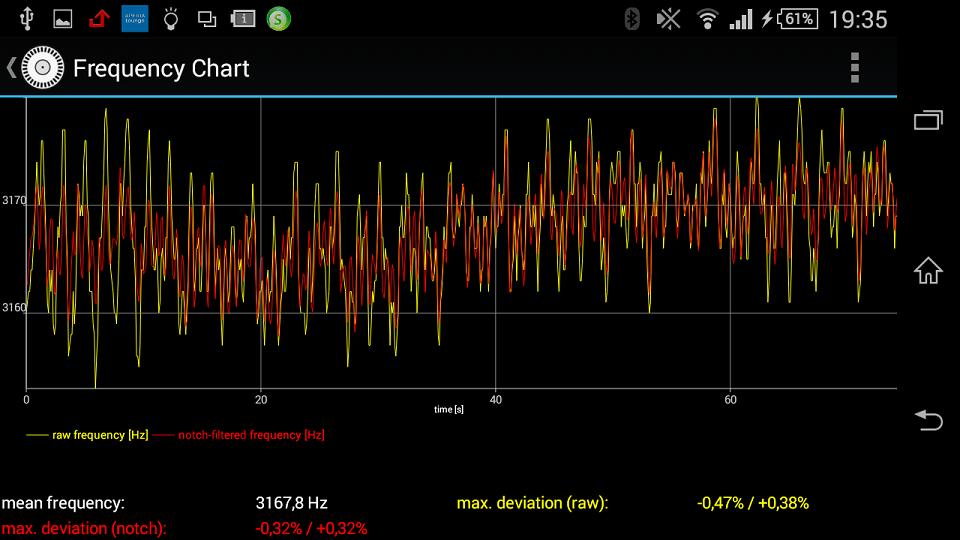
Task: Tap the 3160 y-axis label
Action: pyautogui.click(x=14, y=307)
